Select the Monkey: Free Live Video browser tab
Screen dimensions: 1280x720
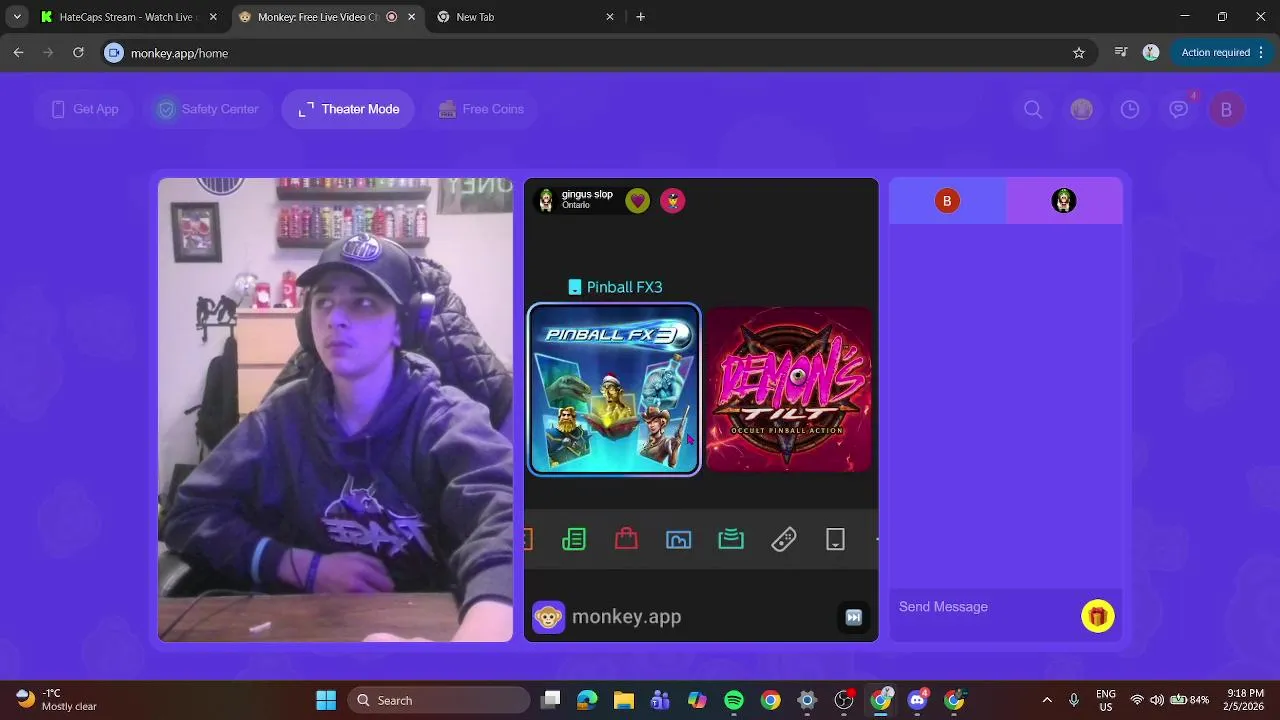327,17
